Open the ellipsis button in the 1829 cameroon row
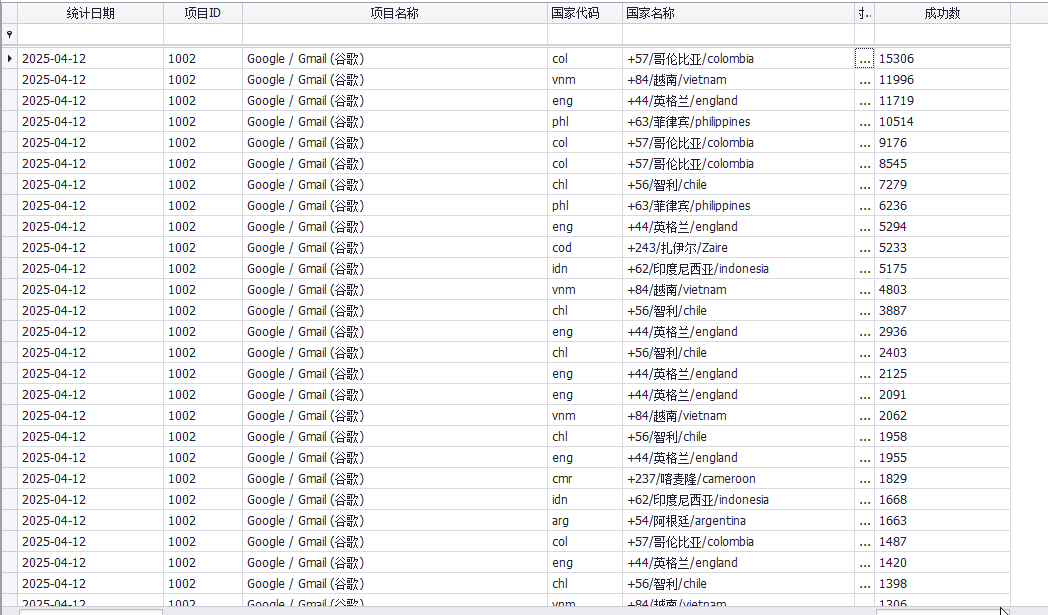 pos(864,479)
